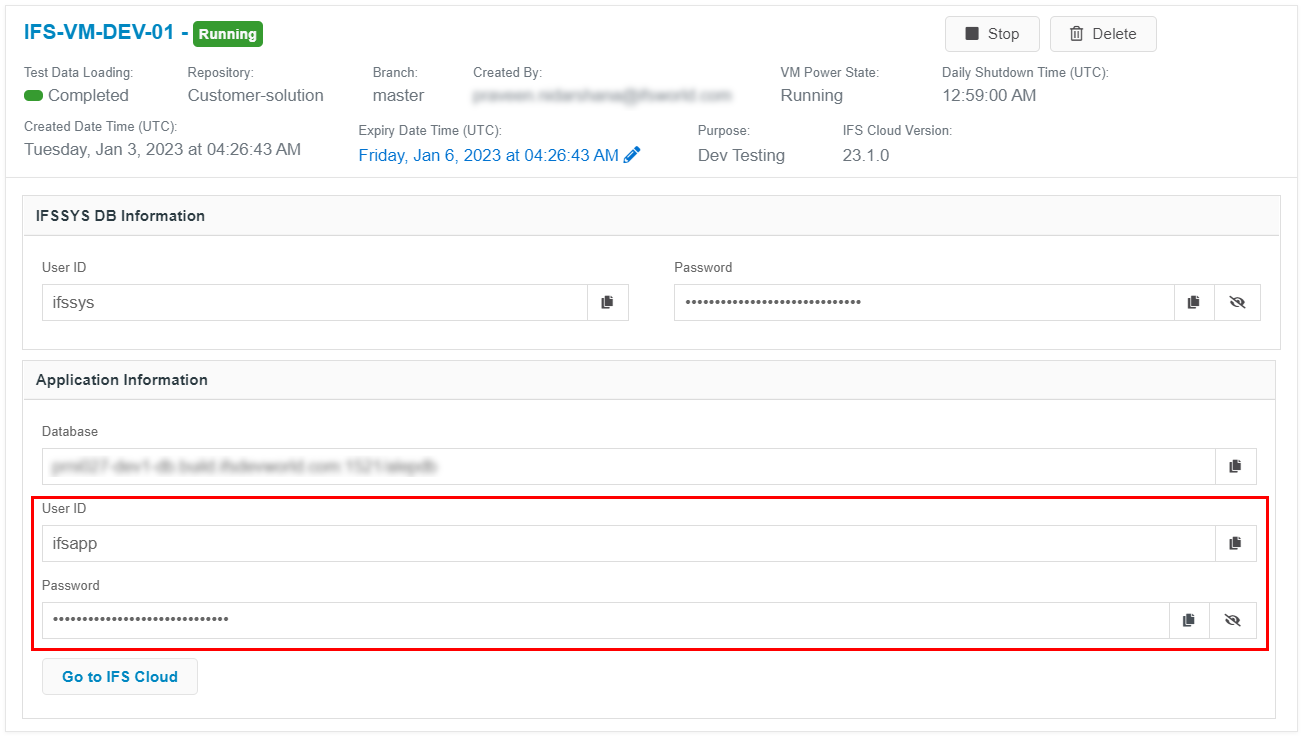Copy the Application Information password
1305x736 pixels.
click(x=1189, y=620)
